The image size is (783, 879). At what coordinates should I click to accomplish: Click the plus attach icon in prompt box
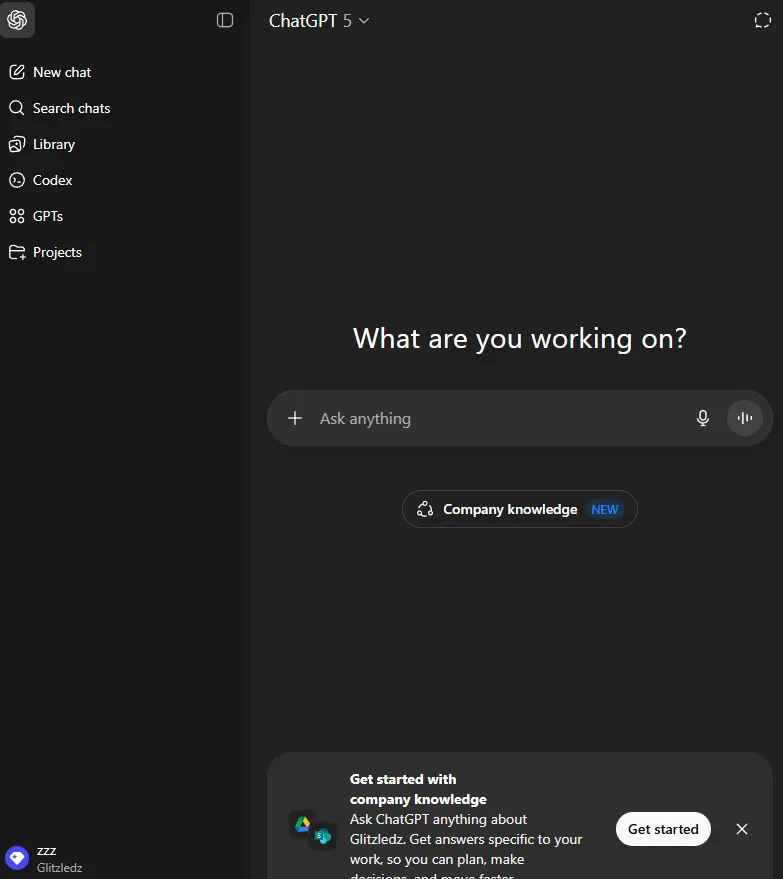[x=295, y=418]
